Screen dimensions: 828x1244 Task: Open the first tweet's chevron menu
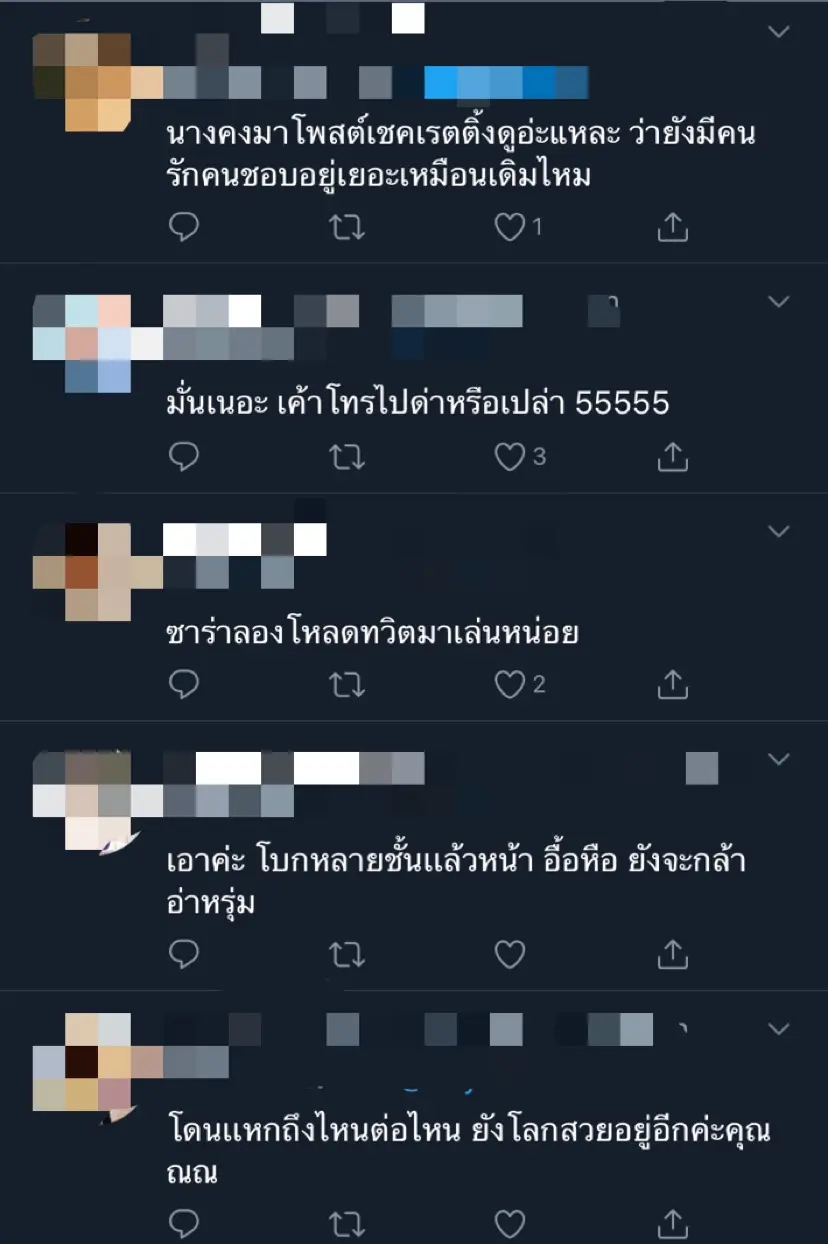778,32
